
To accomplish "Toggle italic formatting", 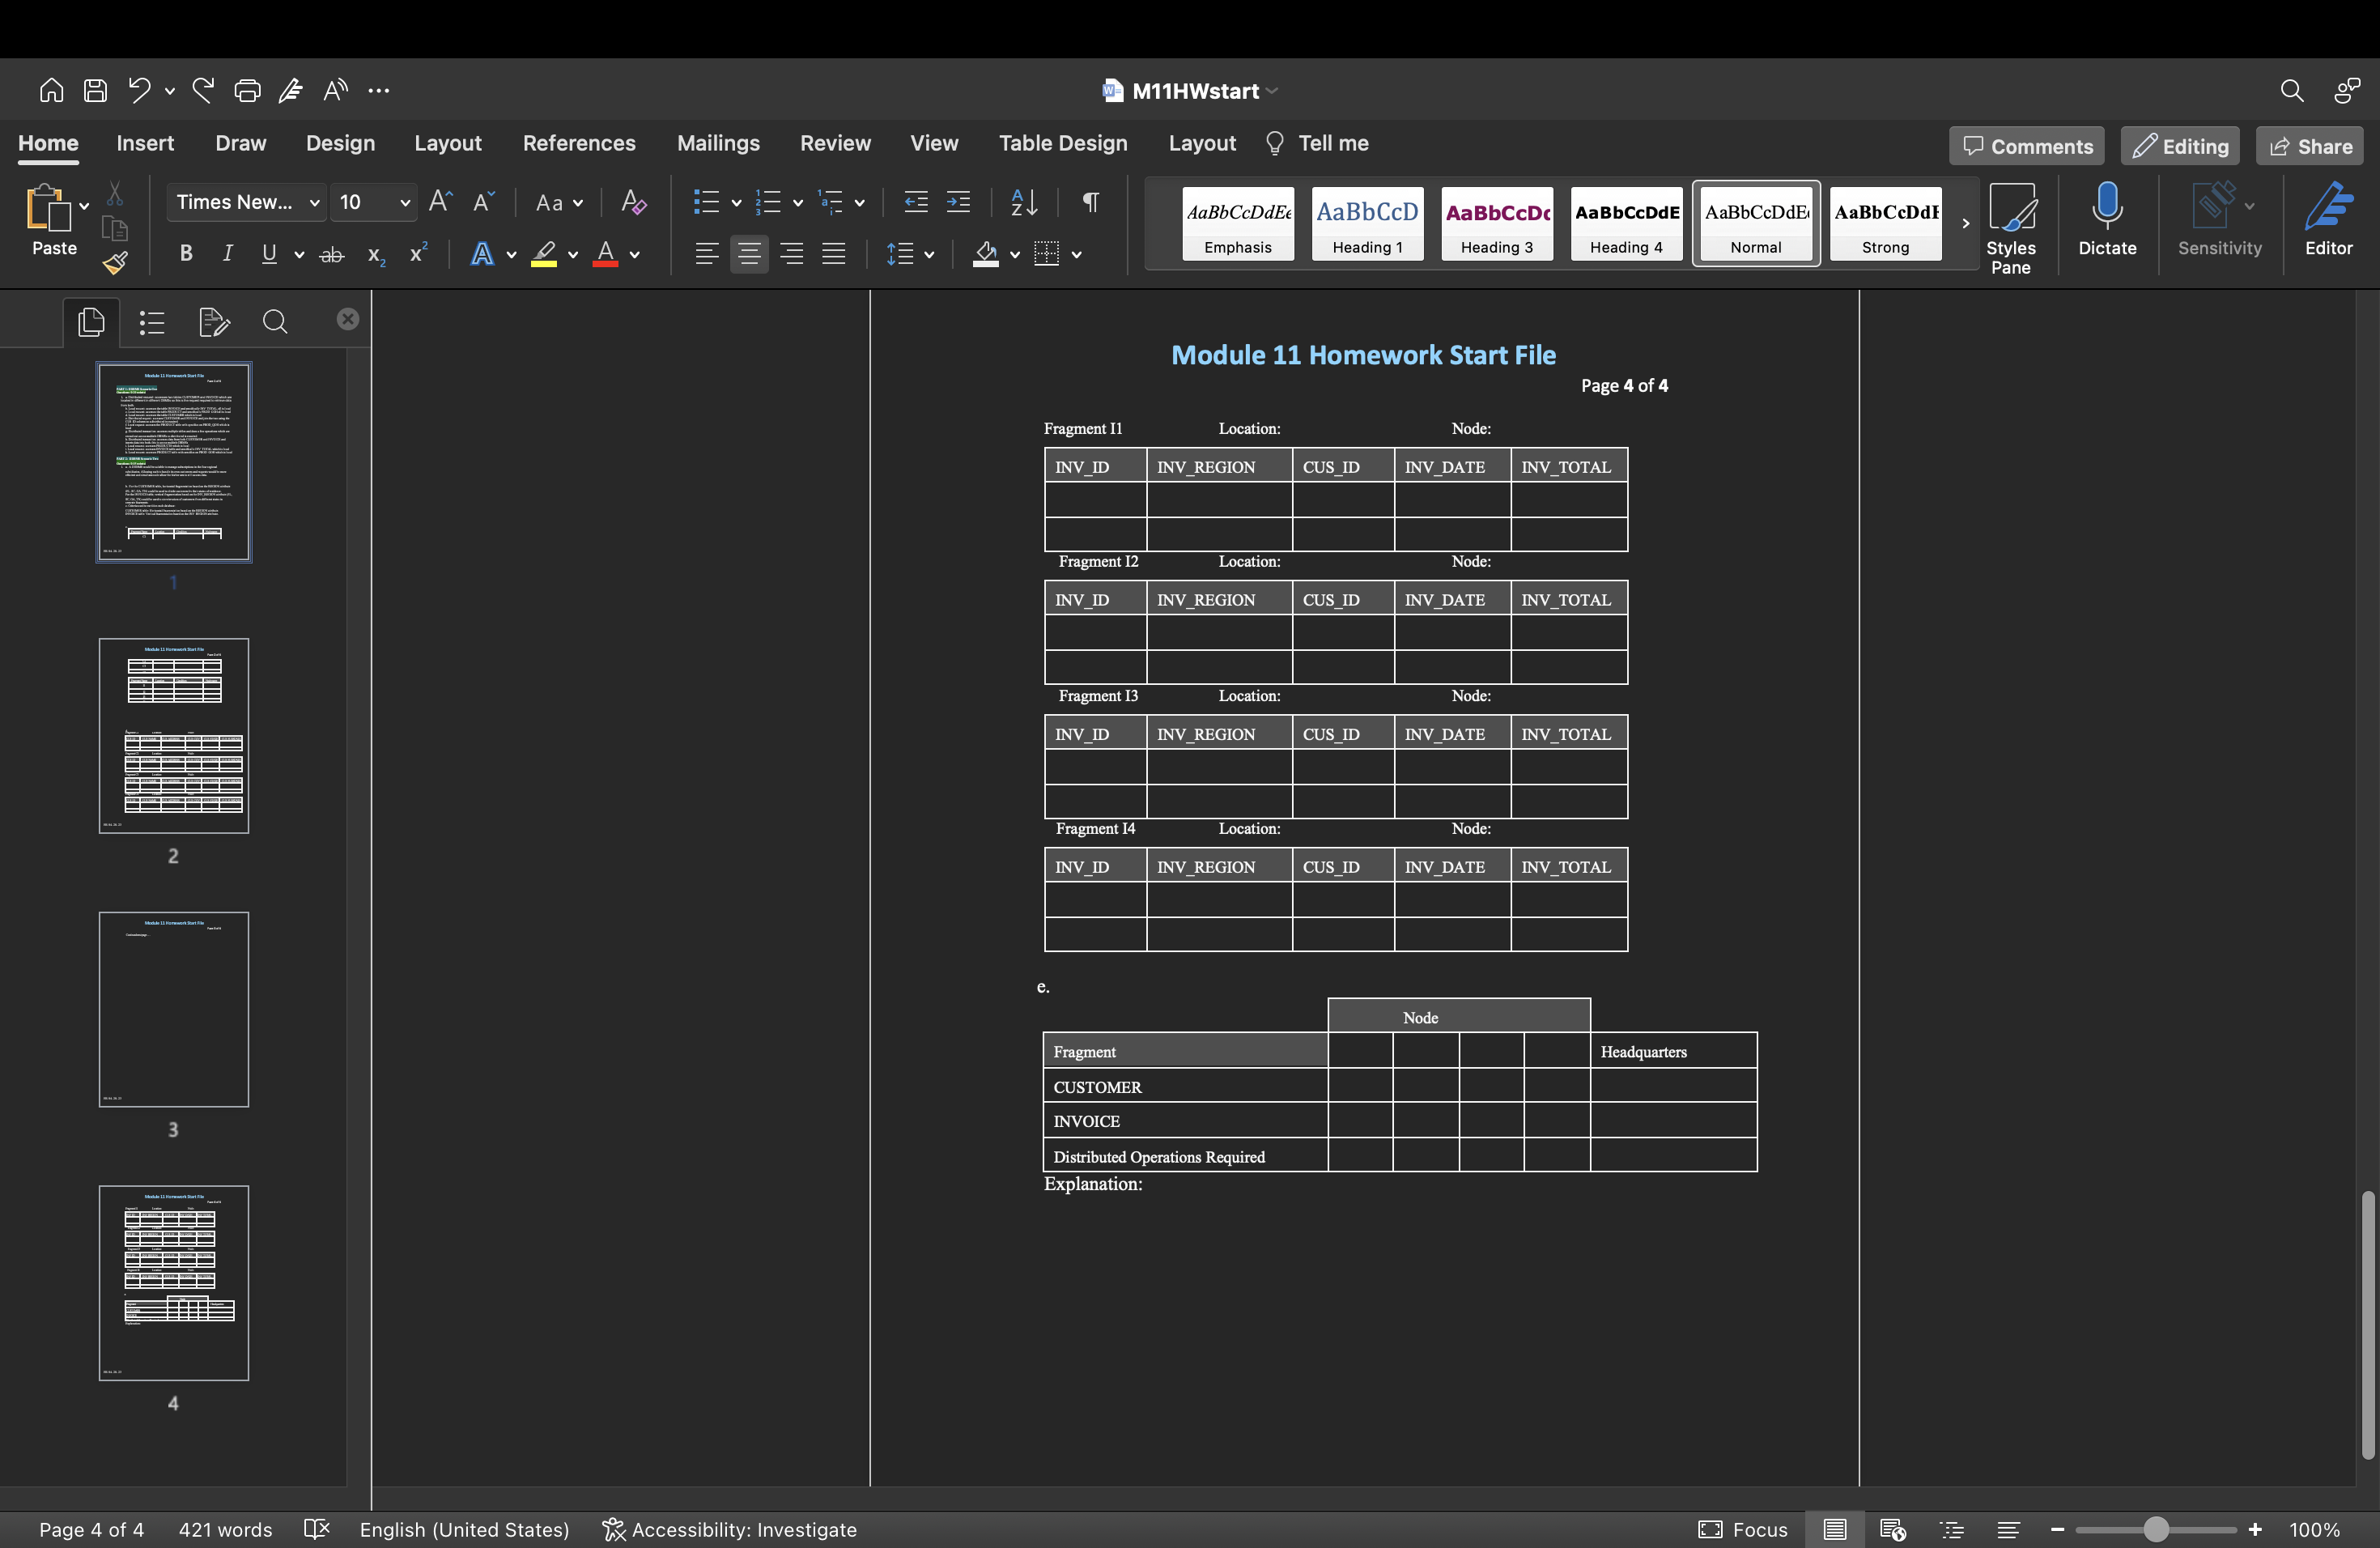I will (x=227, y=254).
